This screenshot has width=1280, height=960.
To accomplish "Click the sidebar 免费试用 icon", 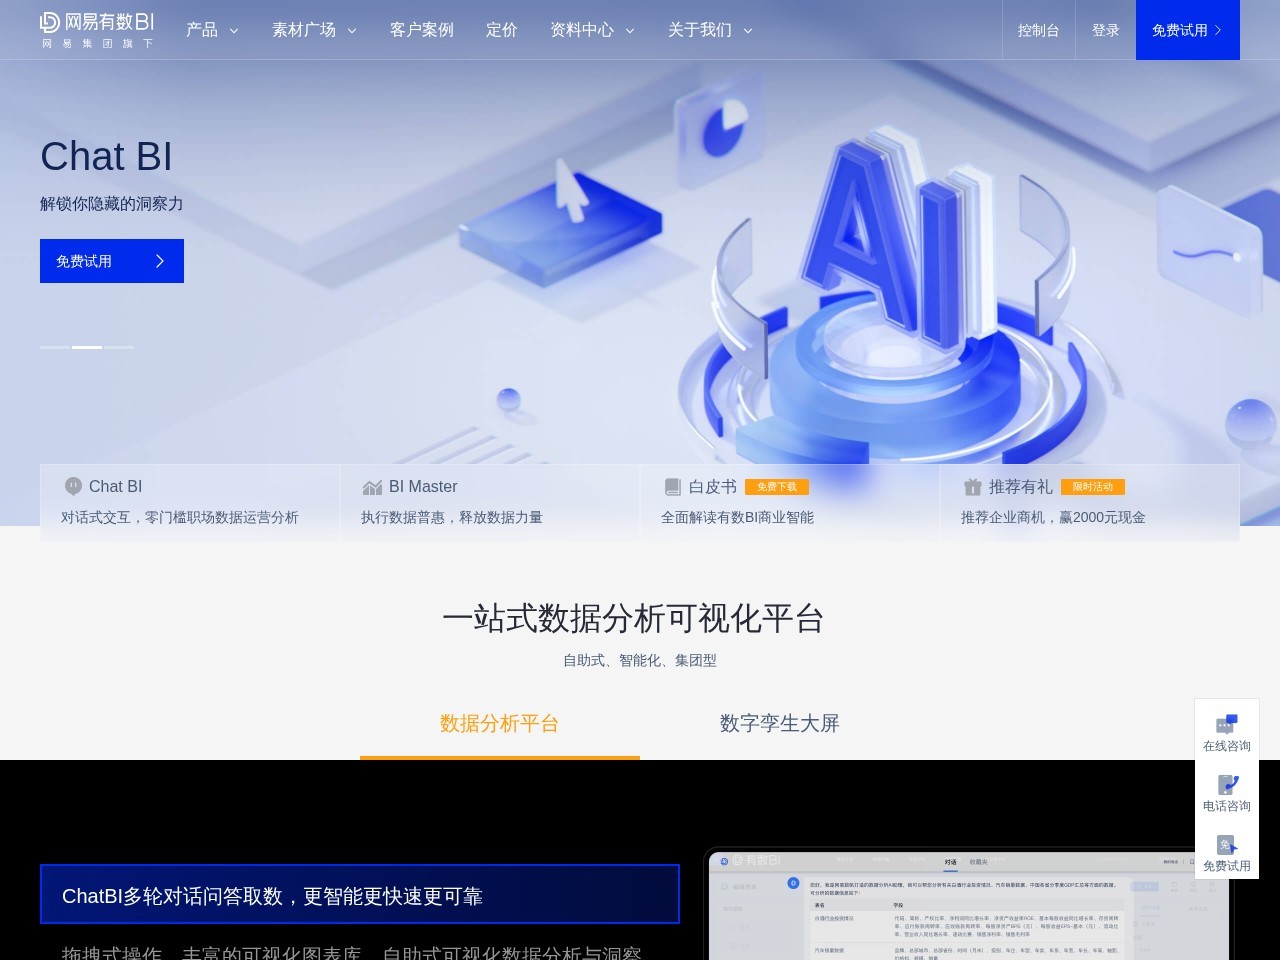I will [x=1227, y=844].
